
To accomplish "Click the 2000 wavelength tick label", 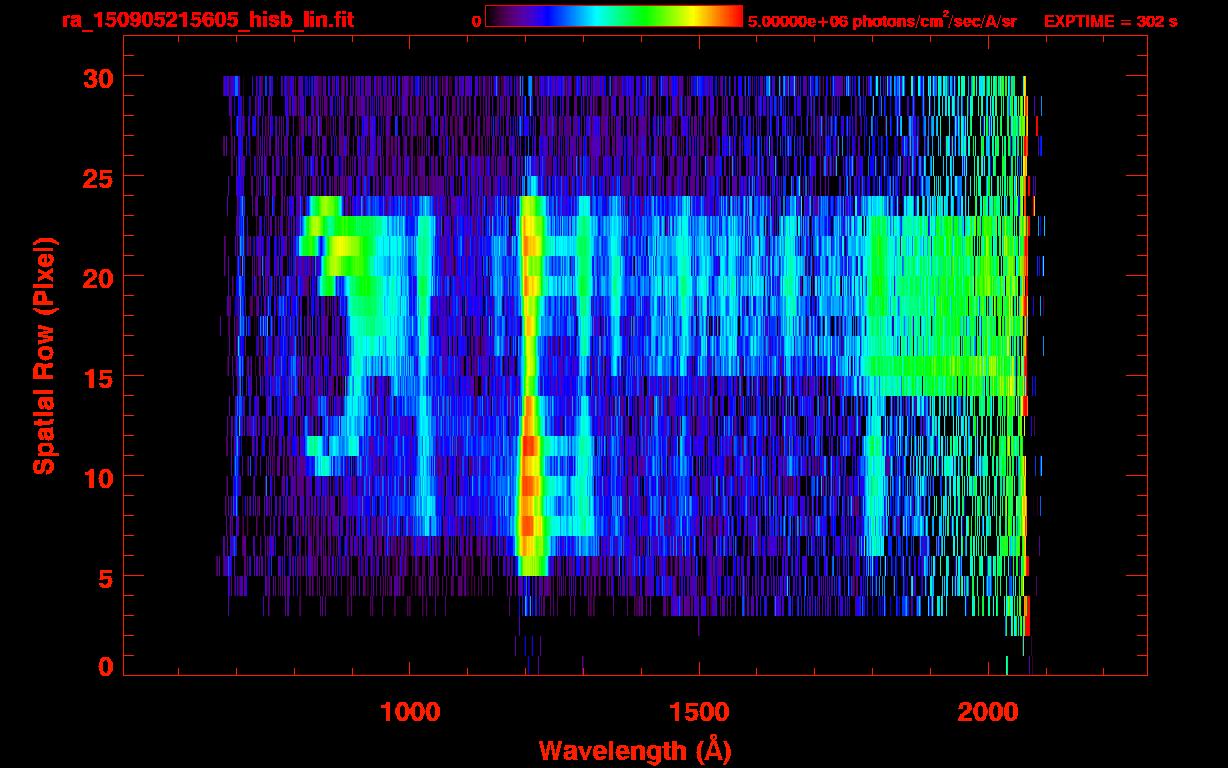I will click(988, 711).
